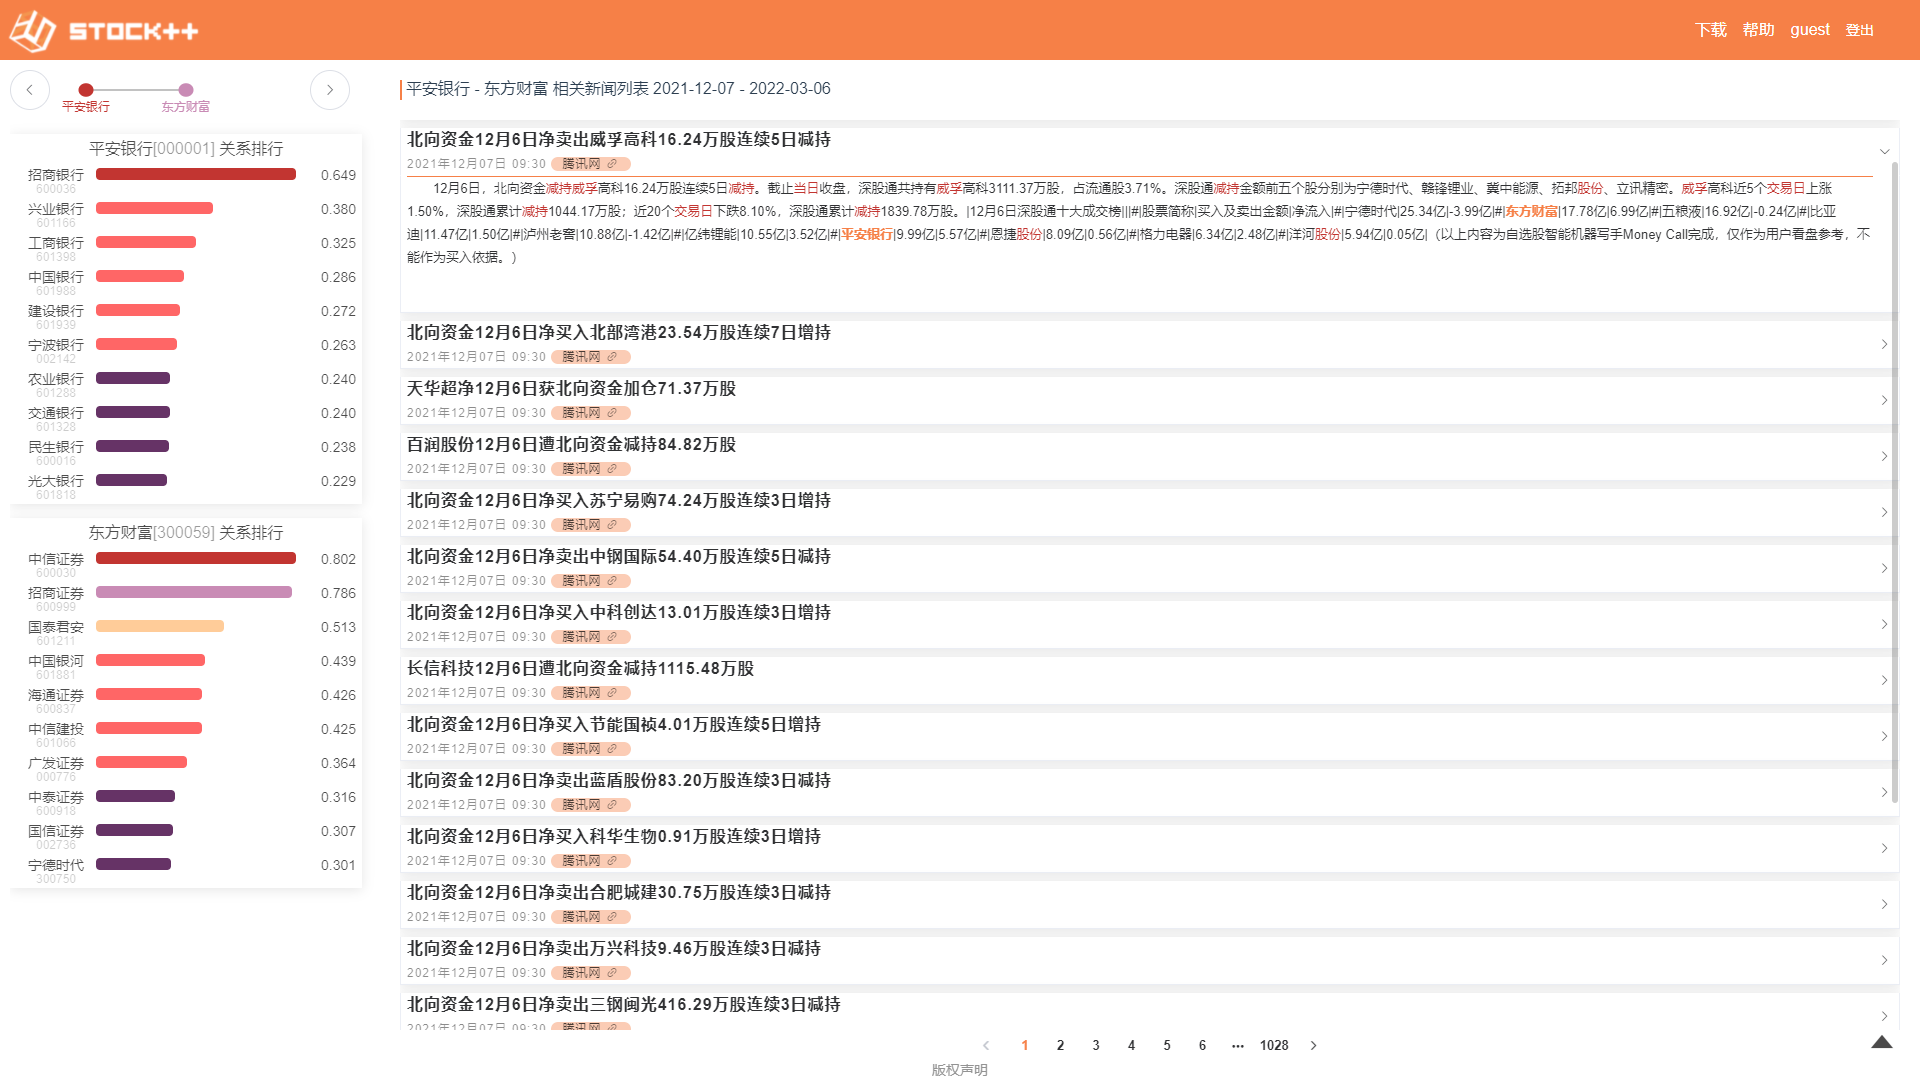Open source link icon on 北部湾港 news item
The width and height of the screenshot is (1920, 1080).
coord(612,357)
